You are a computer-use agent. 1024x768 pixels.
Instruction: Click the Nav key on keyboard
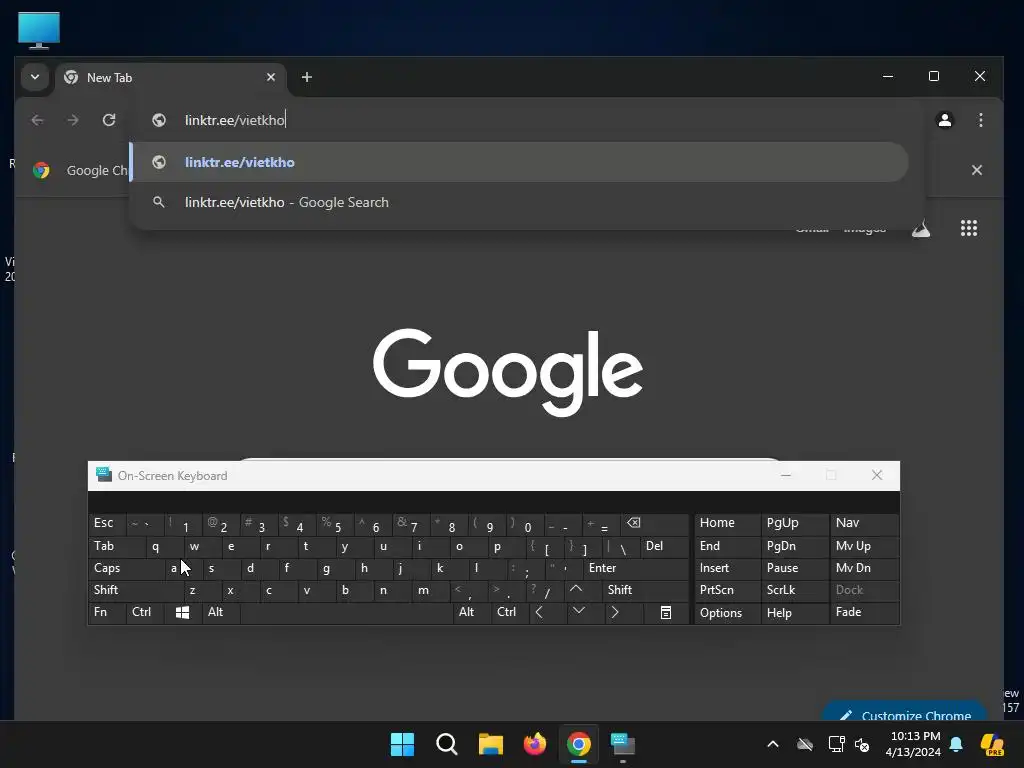[864, 524]
